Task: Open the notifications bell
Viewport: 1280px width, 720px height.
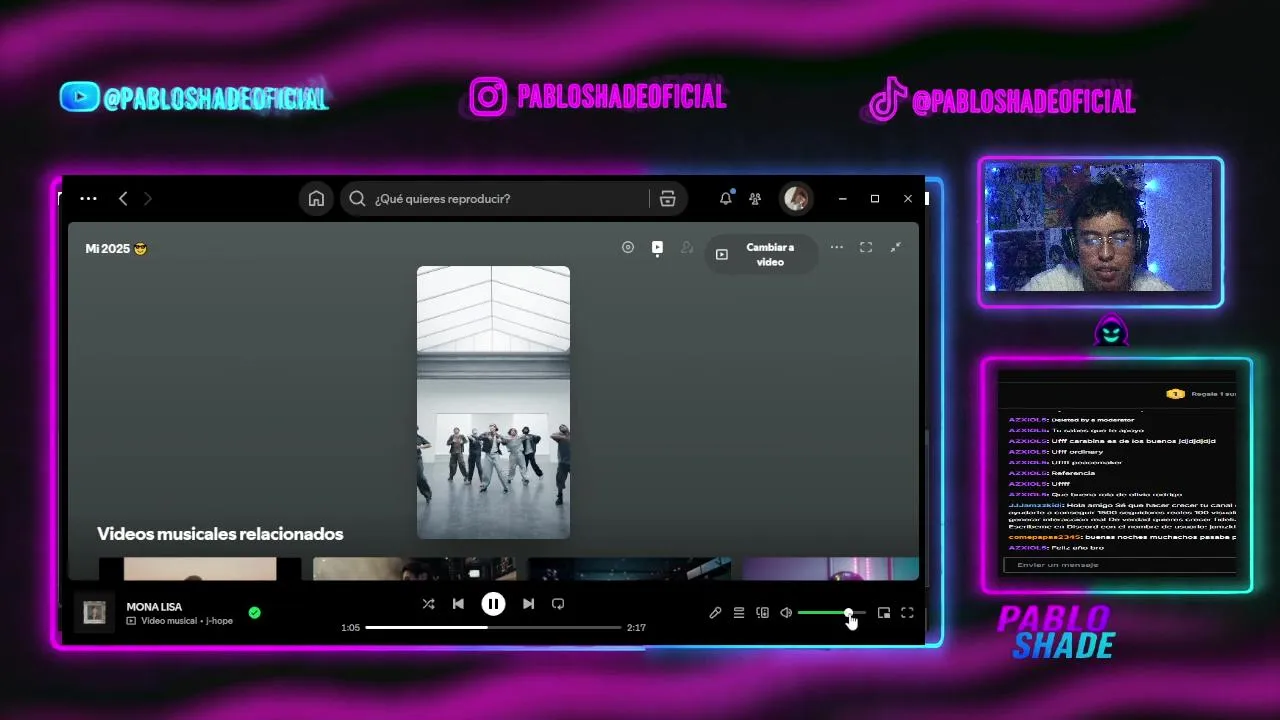Action: tap(726, 198)
